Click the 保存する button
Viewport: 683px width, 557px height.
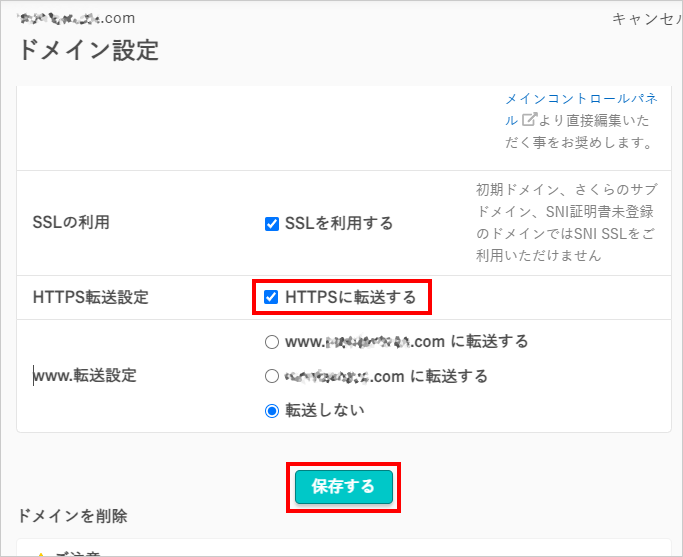tap(344, 487)
